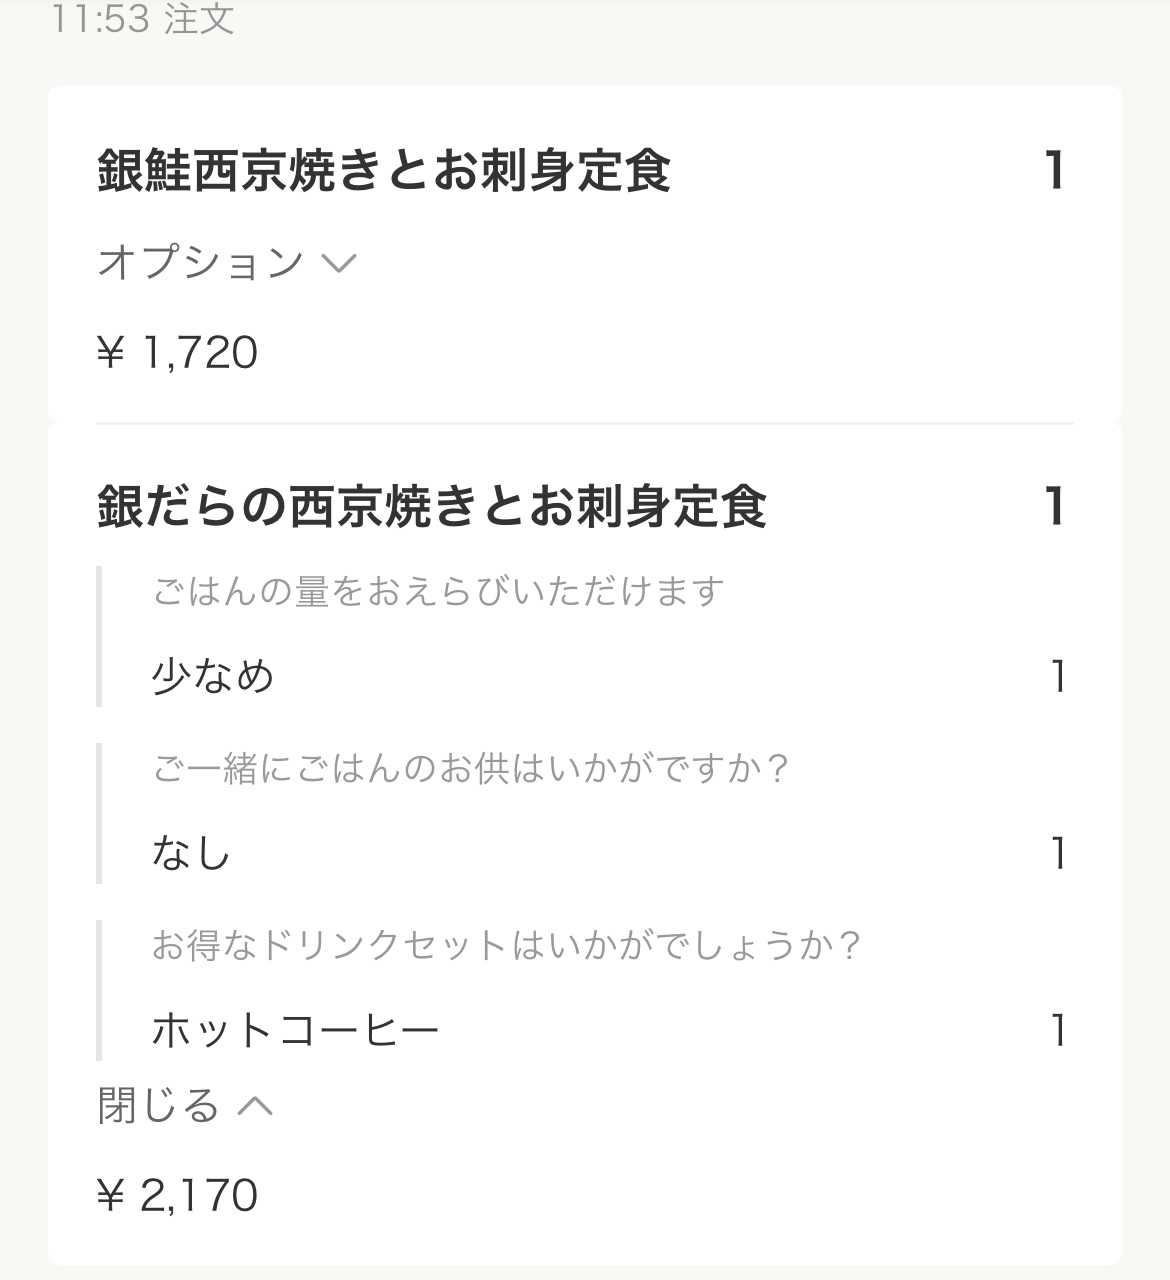This screenshot has height=1280, width=1170.
Task: Click the ¥ 2,170 price
Action: pos(178,1195)
